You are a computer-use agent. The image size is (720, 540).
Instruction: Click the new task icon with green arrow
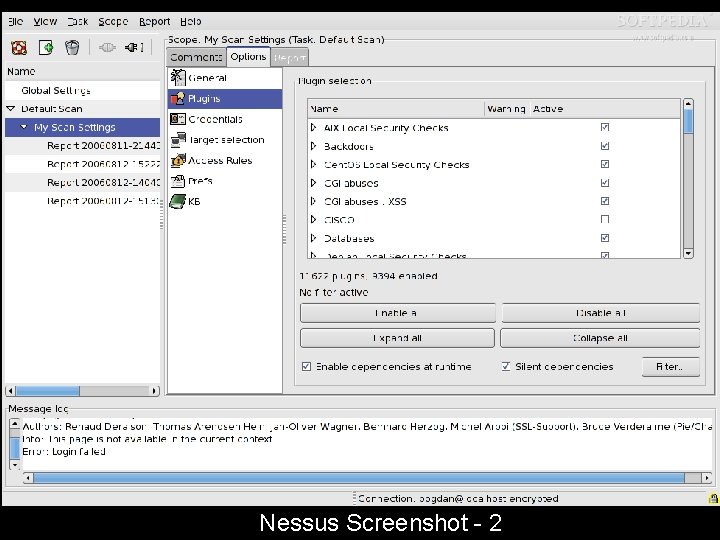(46, 47)
